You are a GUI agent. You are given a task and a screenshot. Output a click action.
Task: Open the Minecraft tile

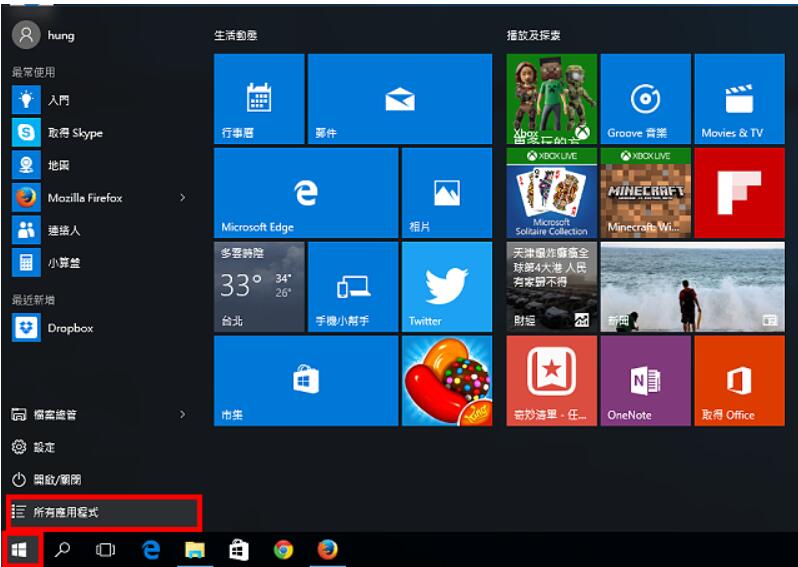(x=645, y=193)
